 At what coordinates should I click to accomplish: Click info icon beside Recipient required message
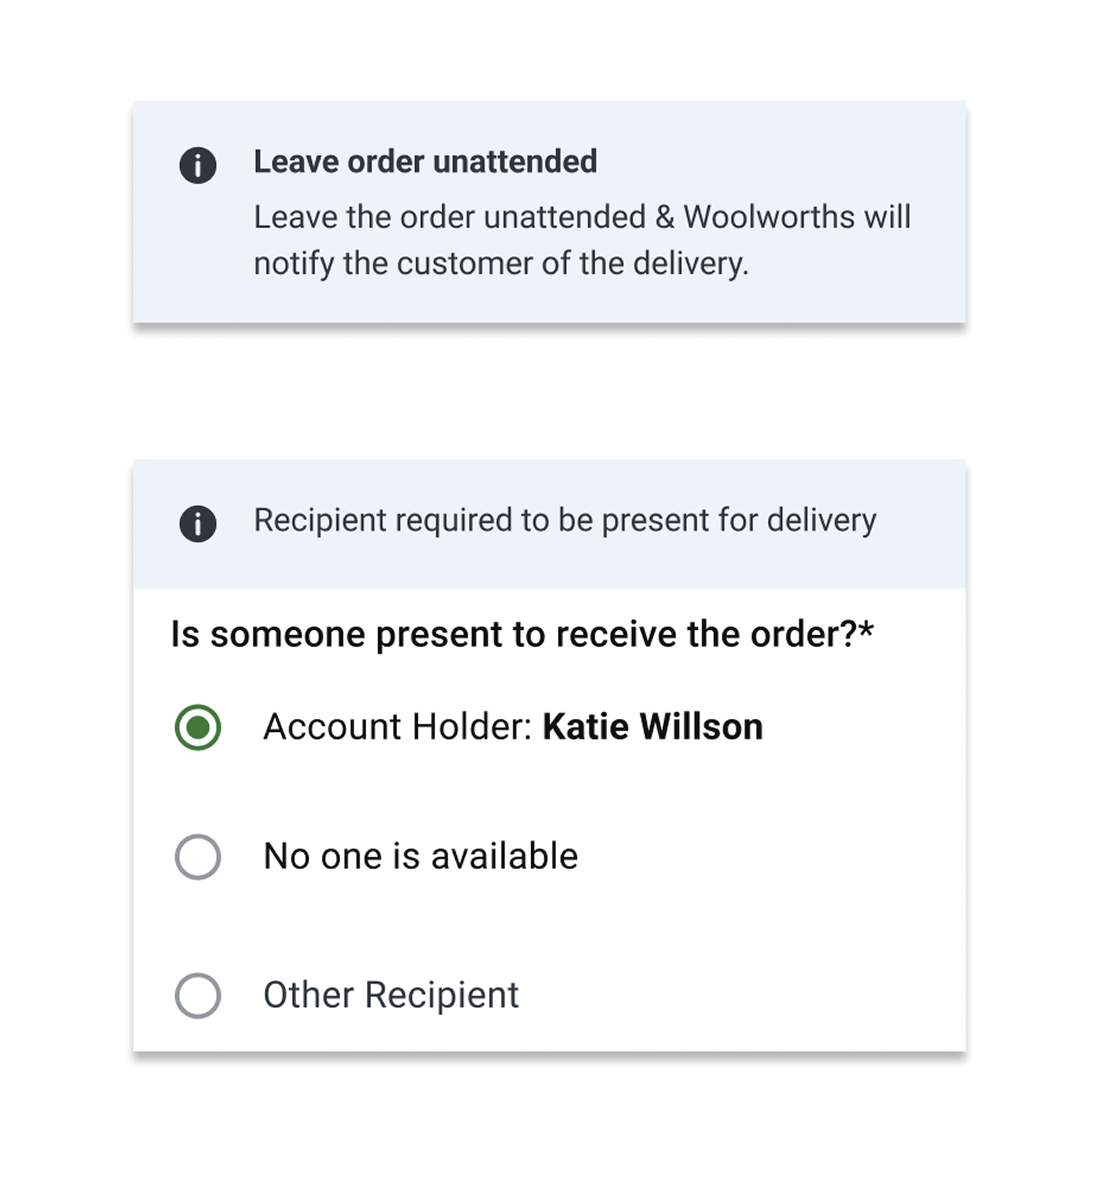coord(197,523)
